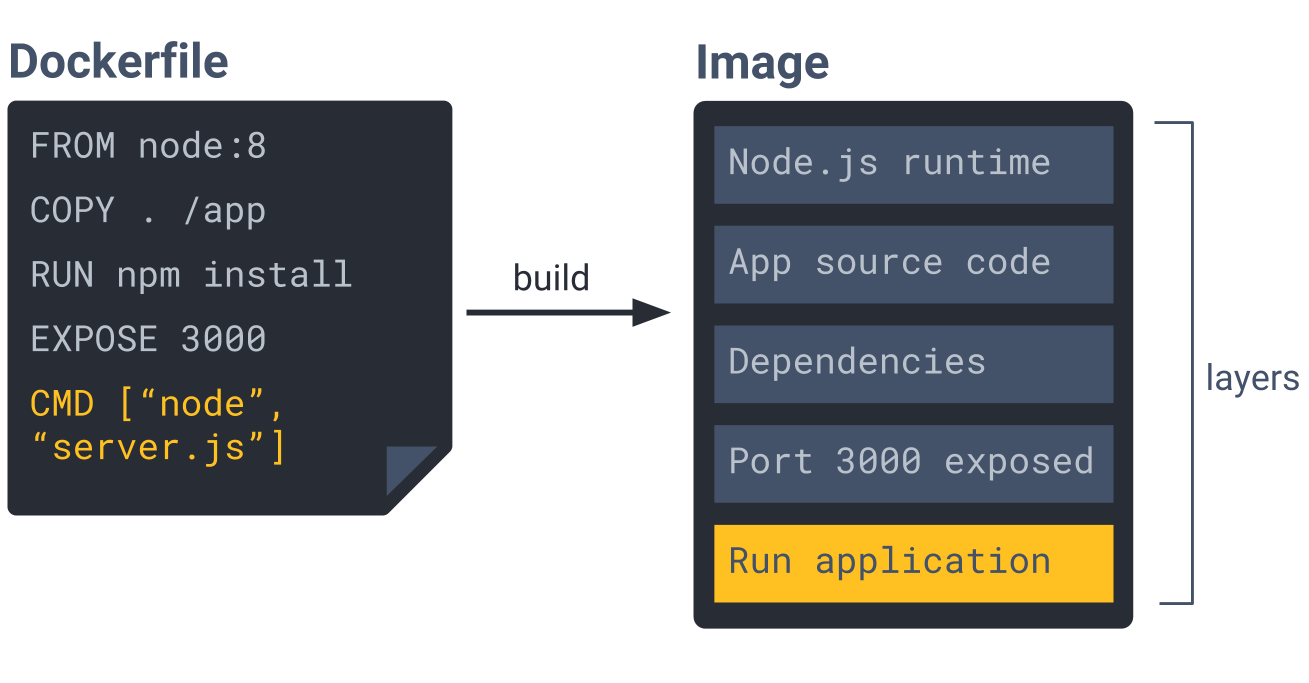Click the App source code layer

coord(913,263)
